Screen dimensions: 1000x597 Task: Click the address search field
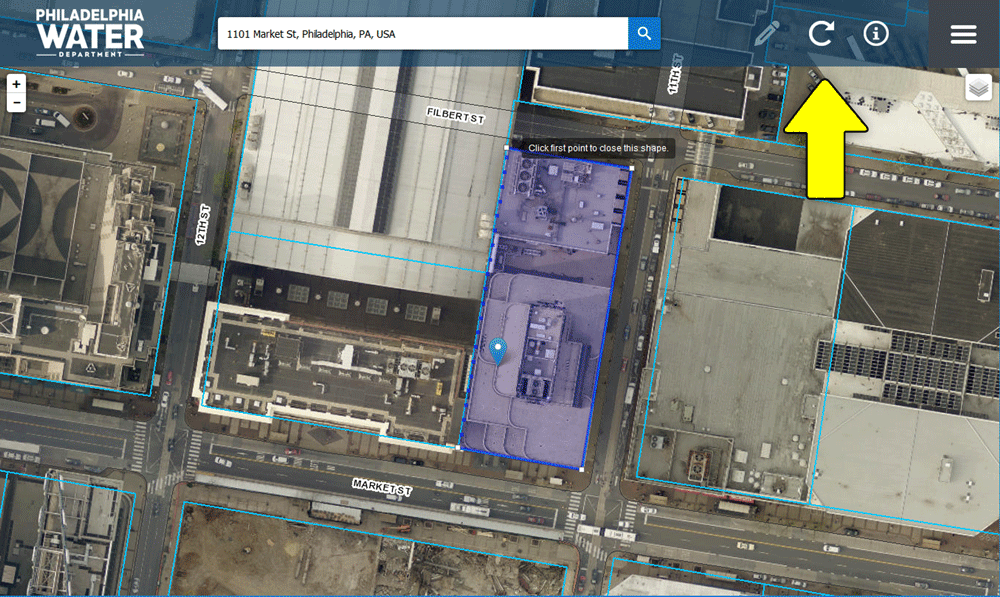tap(422, 34)
